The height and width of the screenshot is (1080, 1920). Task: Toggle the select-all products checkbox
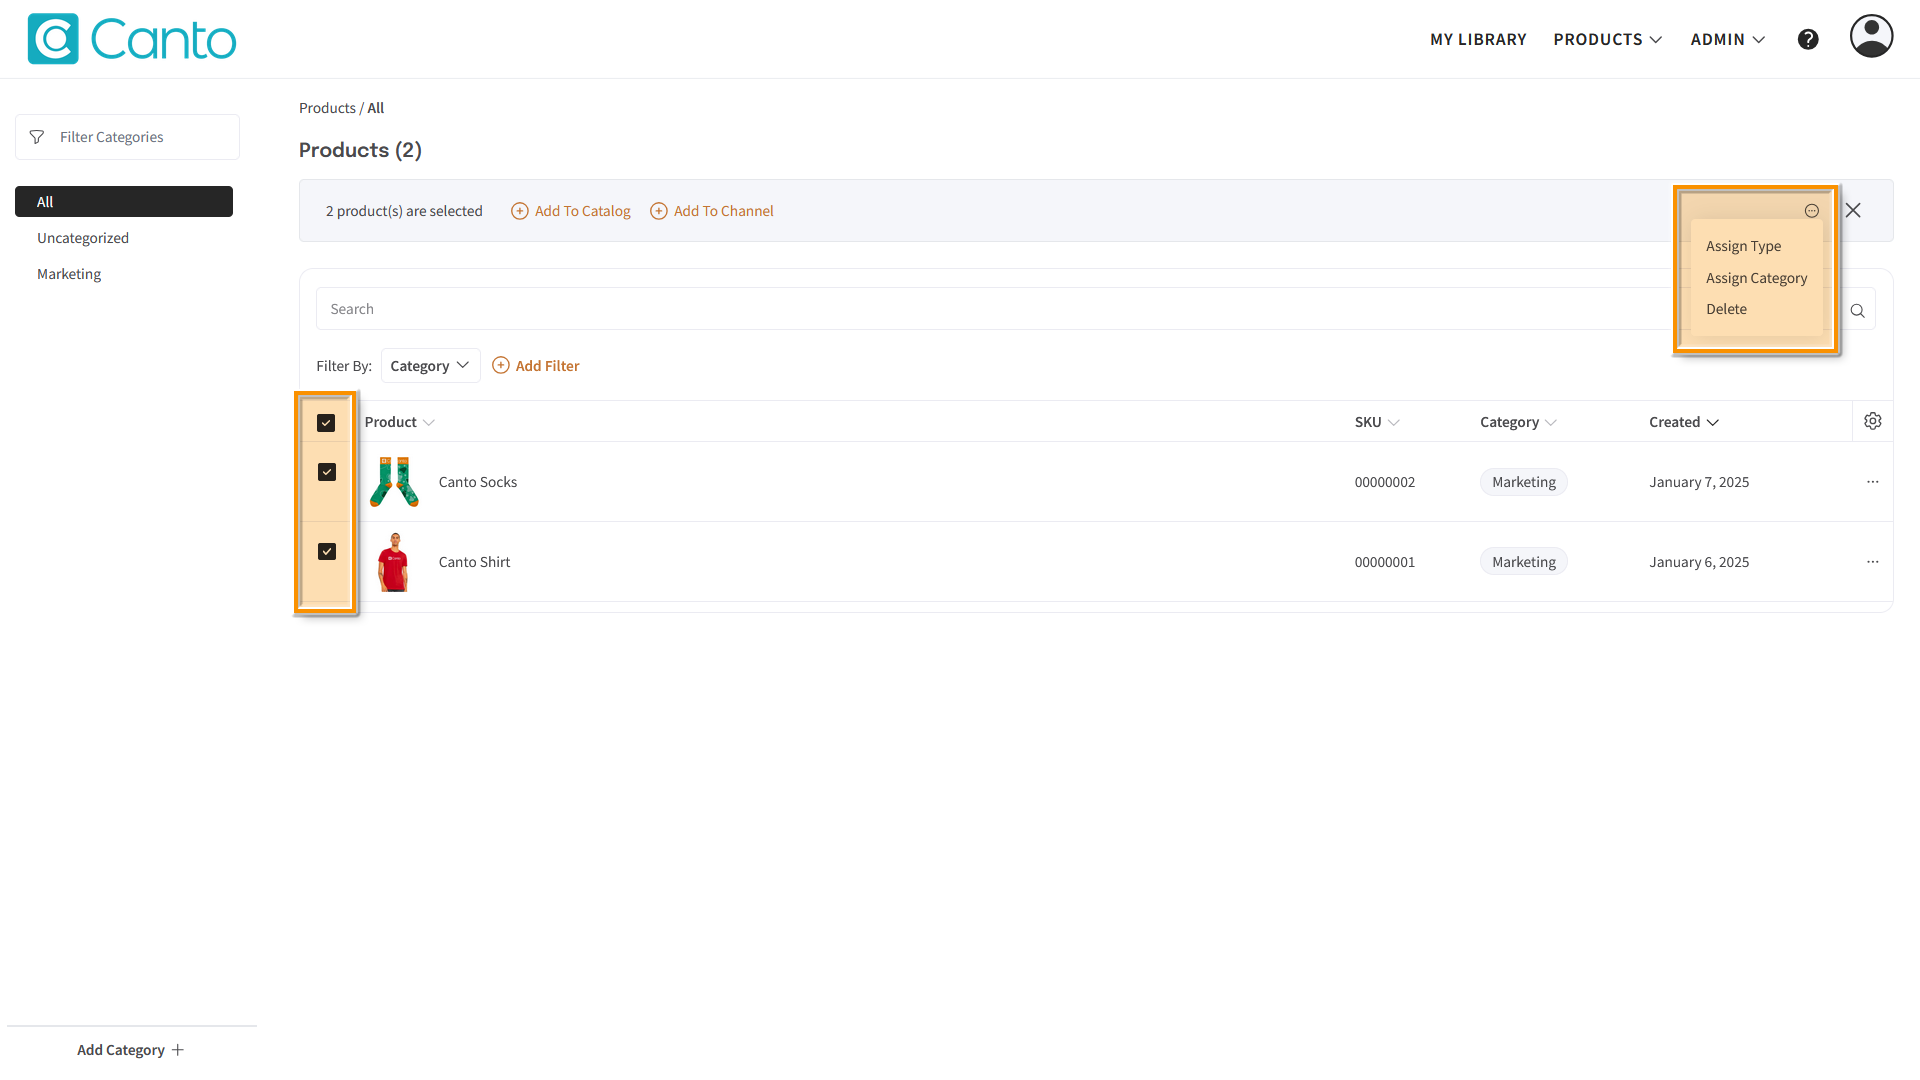(x=326, y=423)
